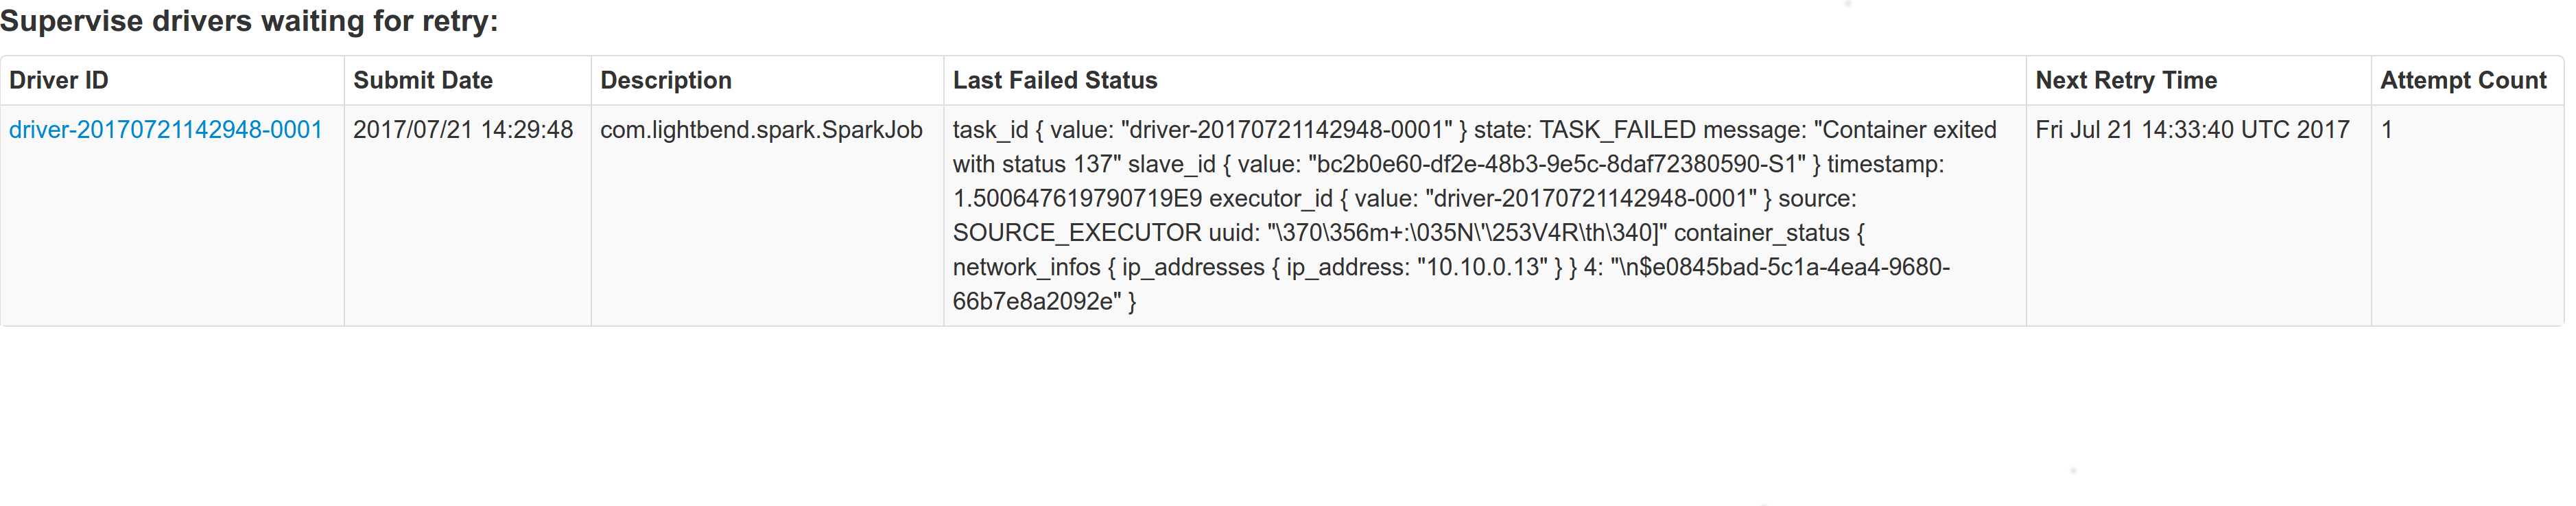Click the Attempt Count column header
Screen dimensions: 2576x506
click(2463, 80)
